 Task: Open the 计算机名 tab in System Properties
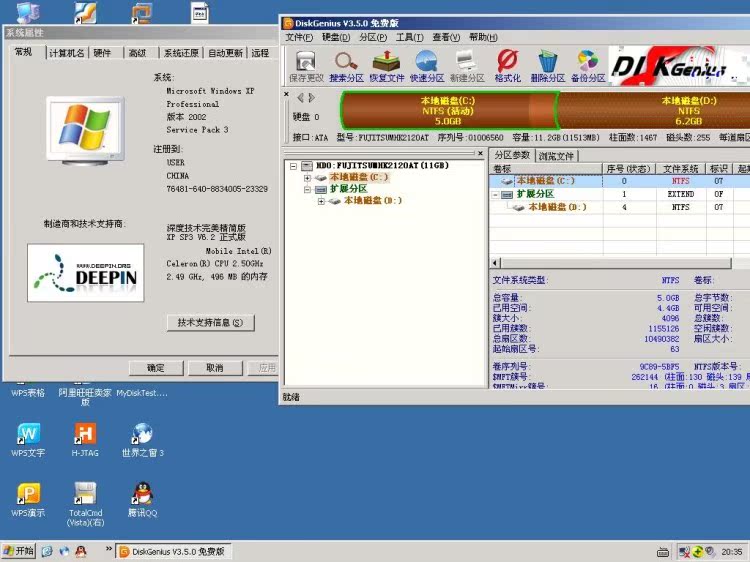66,53
